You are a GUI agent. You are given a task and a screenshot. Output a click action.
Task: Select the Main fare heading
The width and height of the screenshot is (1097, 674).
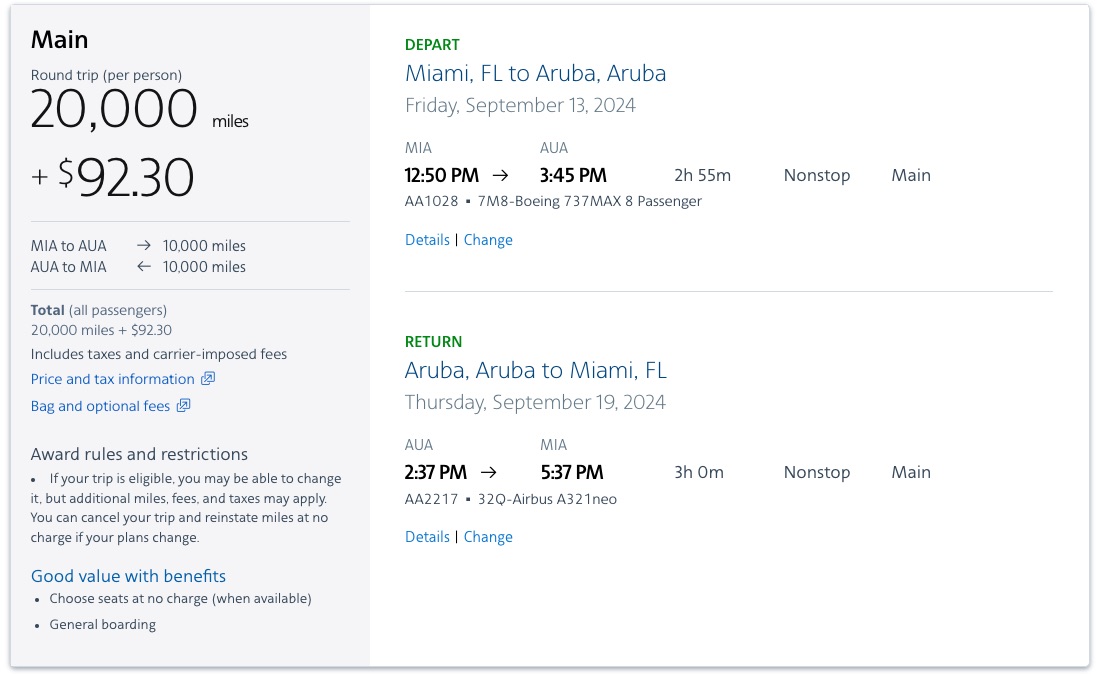[59, 39]
